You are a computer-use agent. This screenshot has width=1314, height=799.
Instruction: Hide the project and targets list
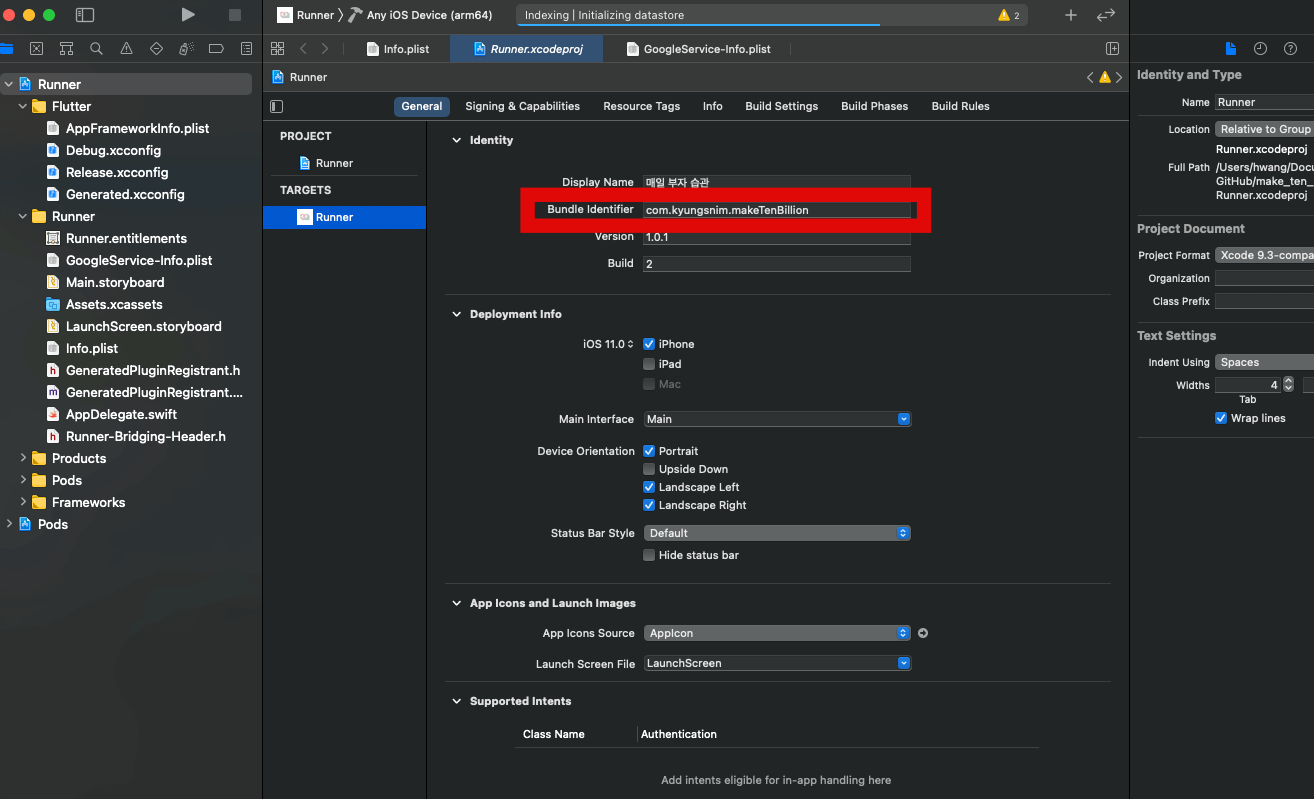pos(277,106)
